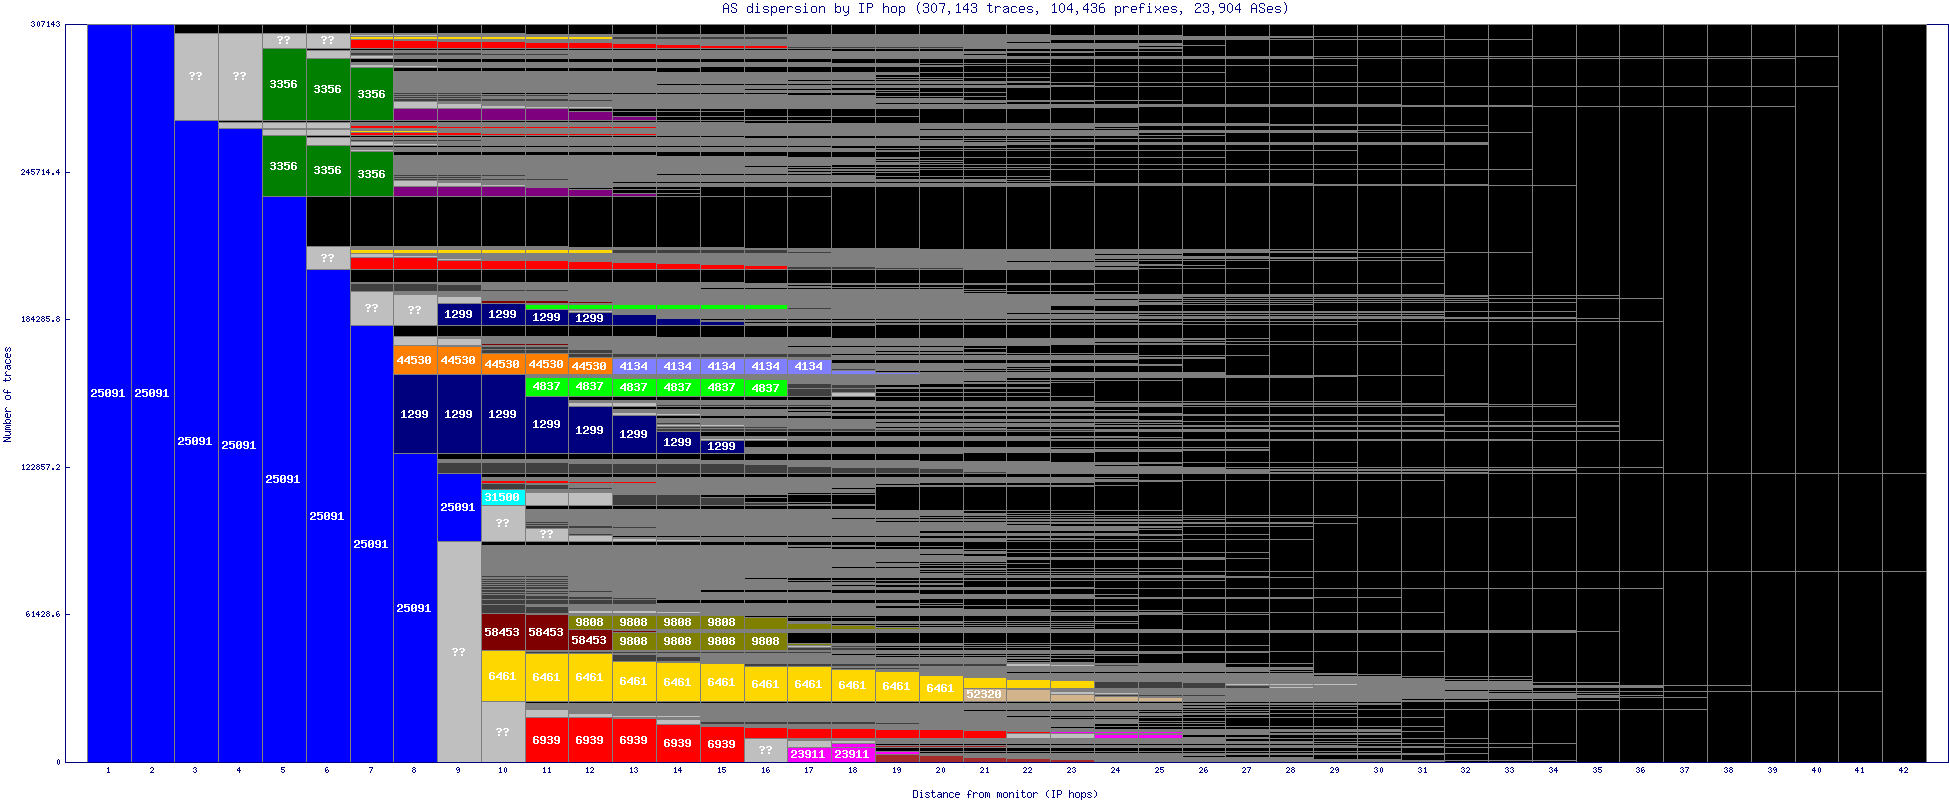Image resolution: width=1949 pixels, height=800 pixels.
Task: Pick the blue 25091 block at hop 6
Action: pos(328,516)
